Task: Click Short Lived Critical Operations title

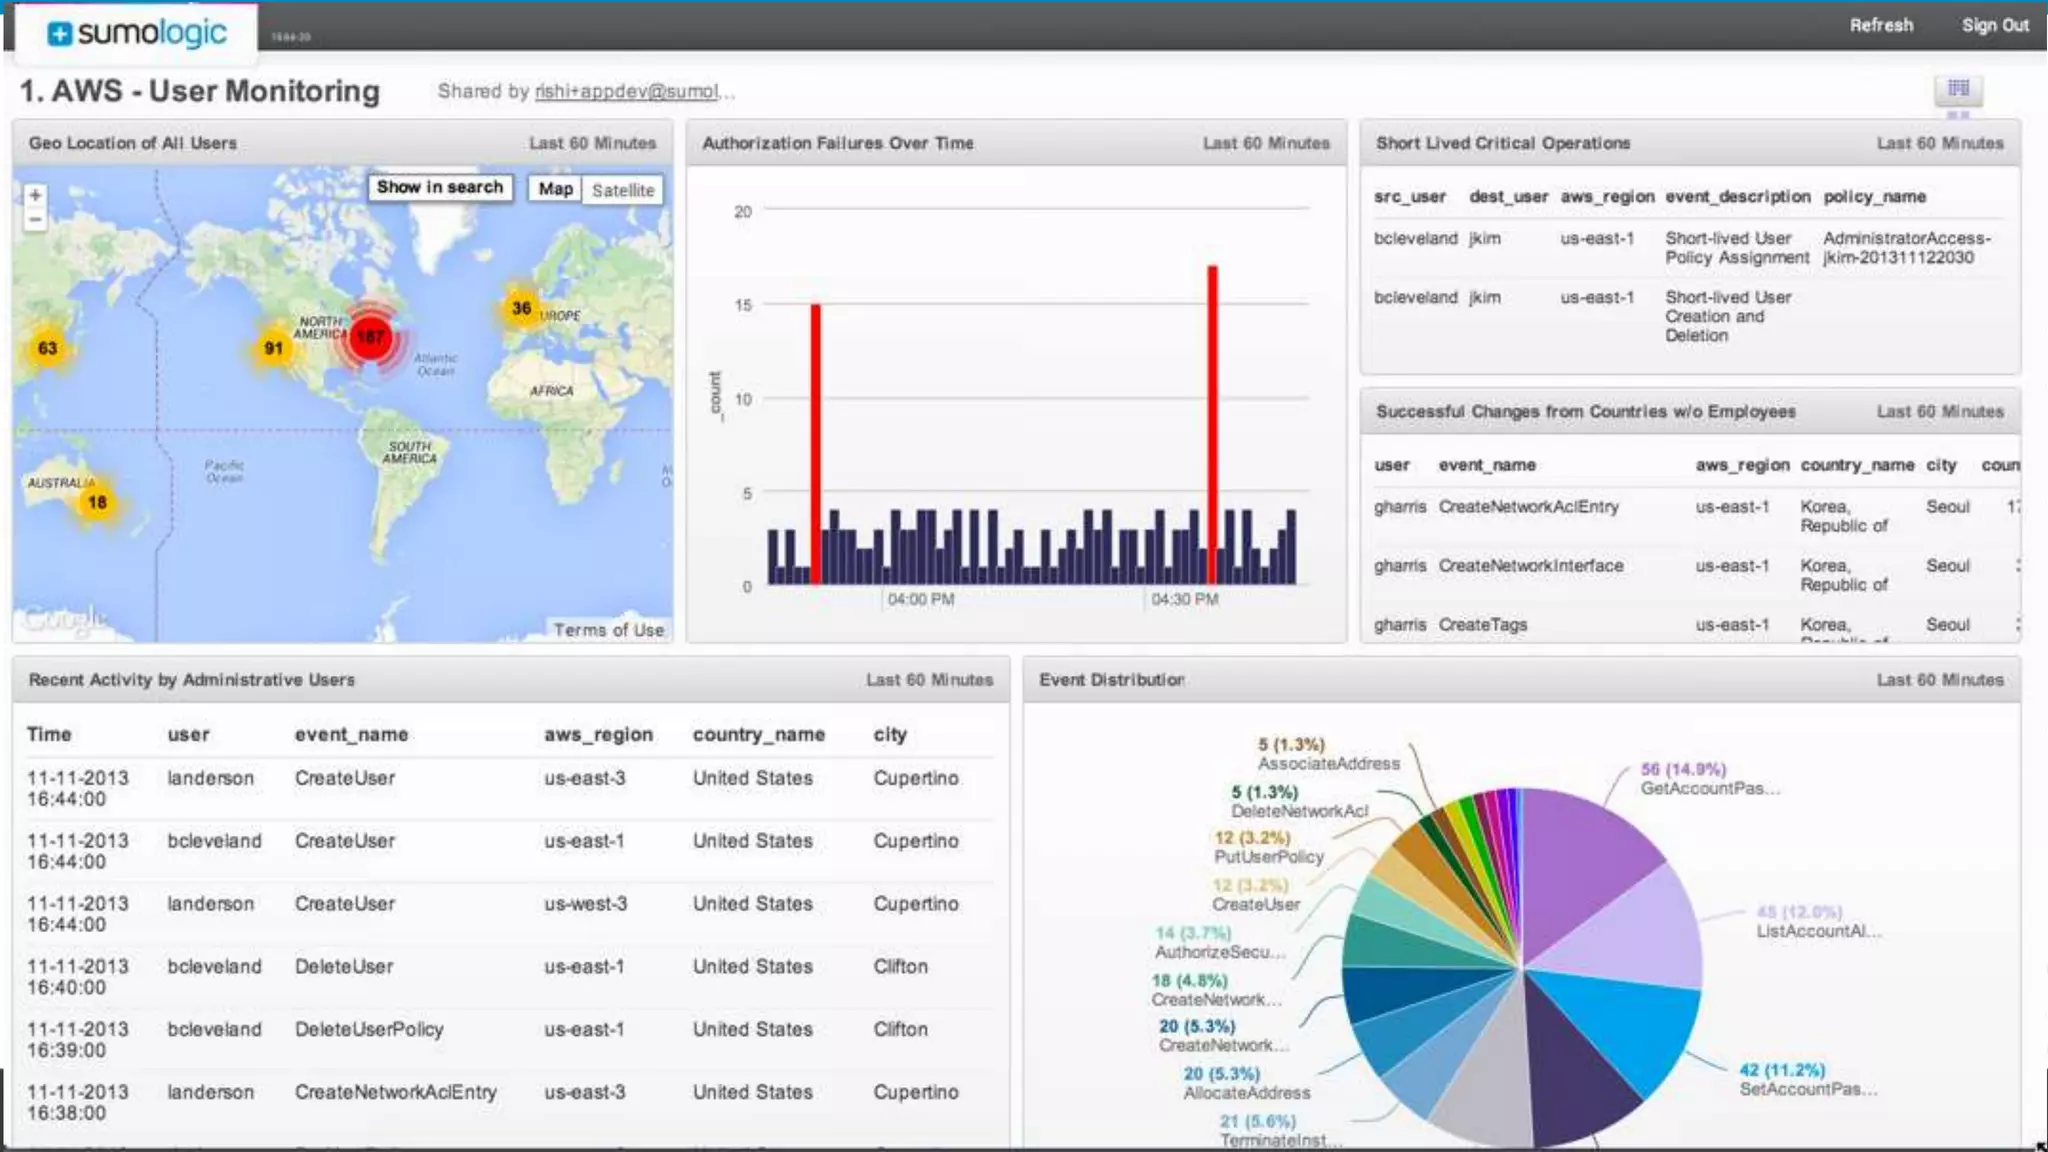Action: (1502, 143)
